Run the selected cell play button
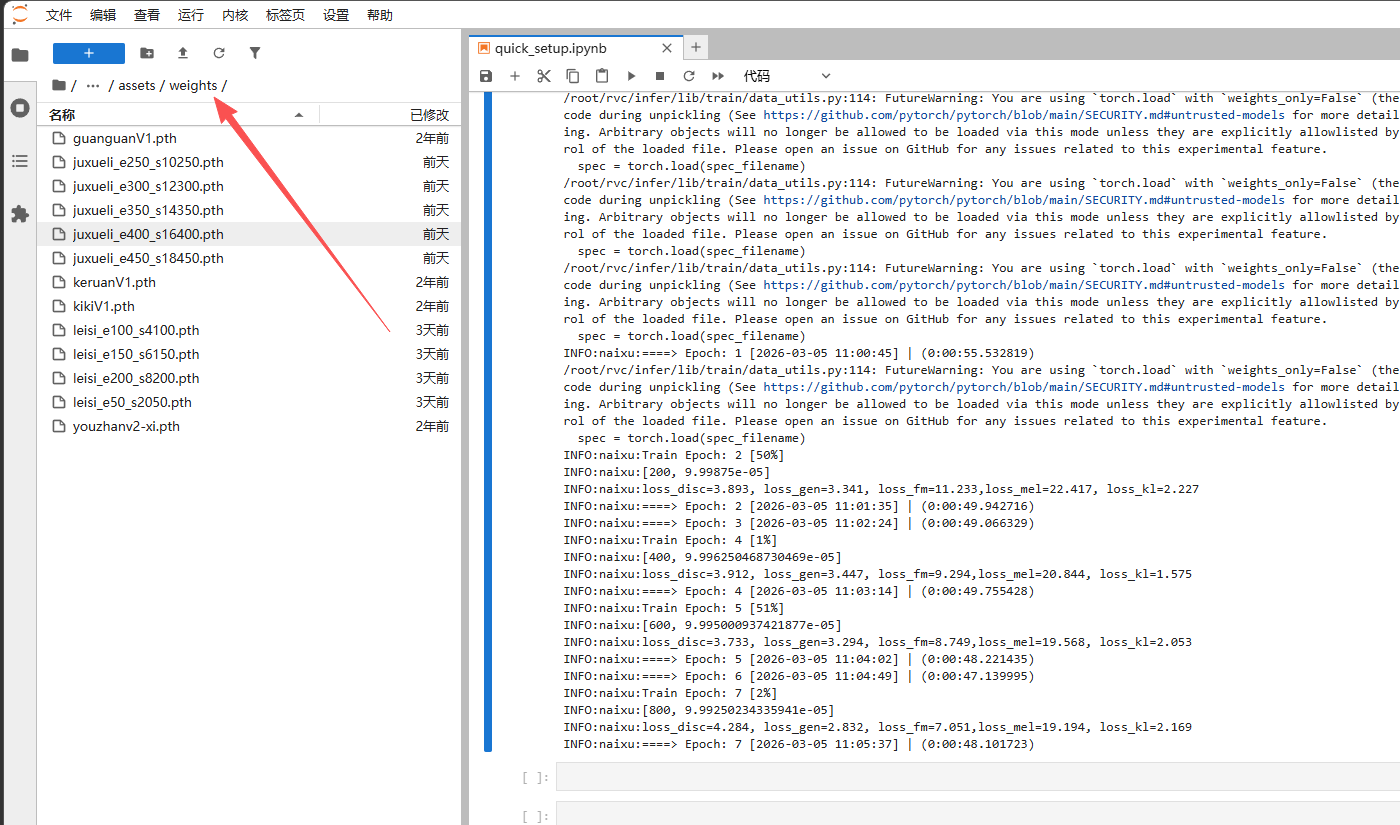 pos(631,76)
